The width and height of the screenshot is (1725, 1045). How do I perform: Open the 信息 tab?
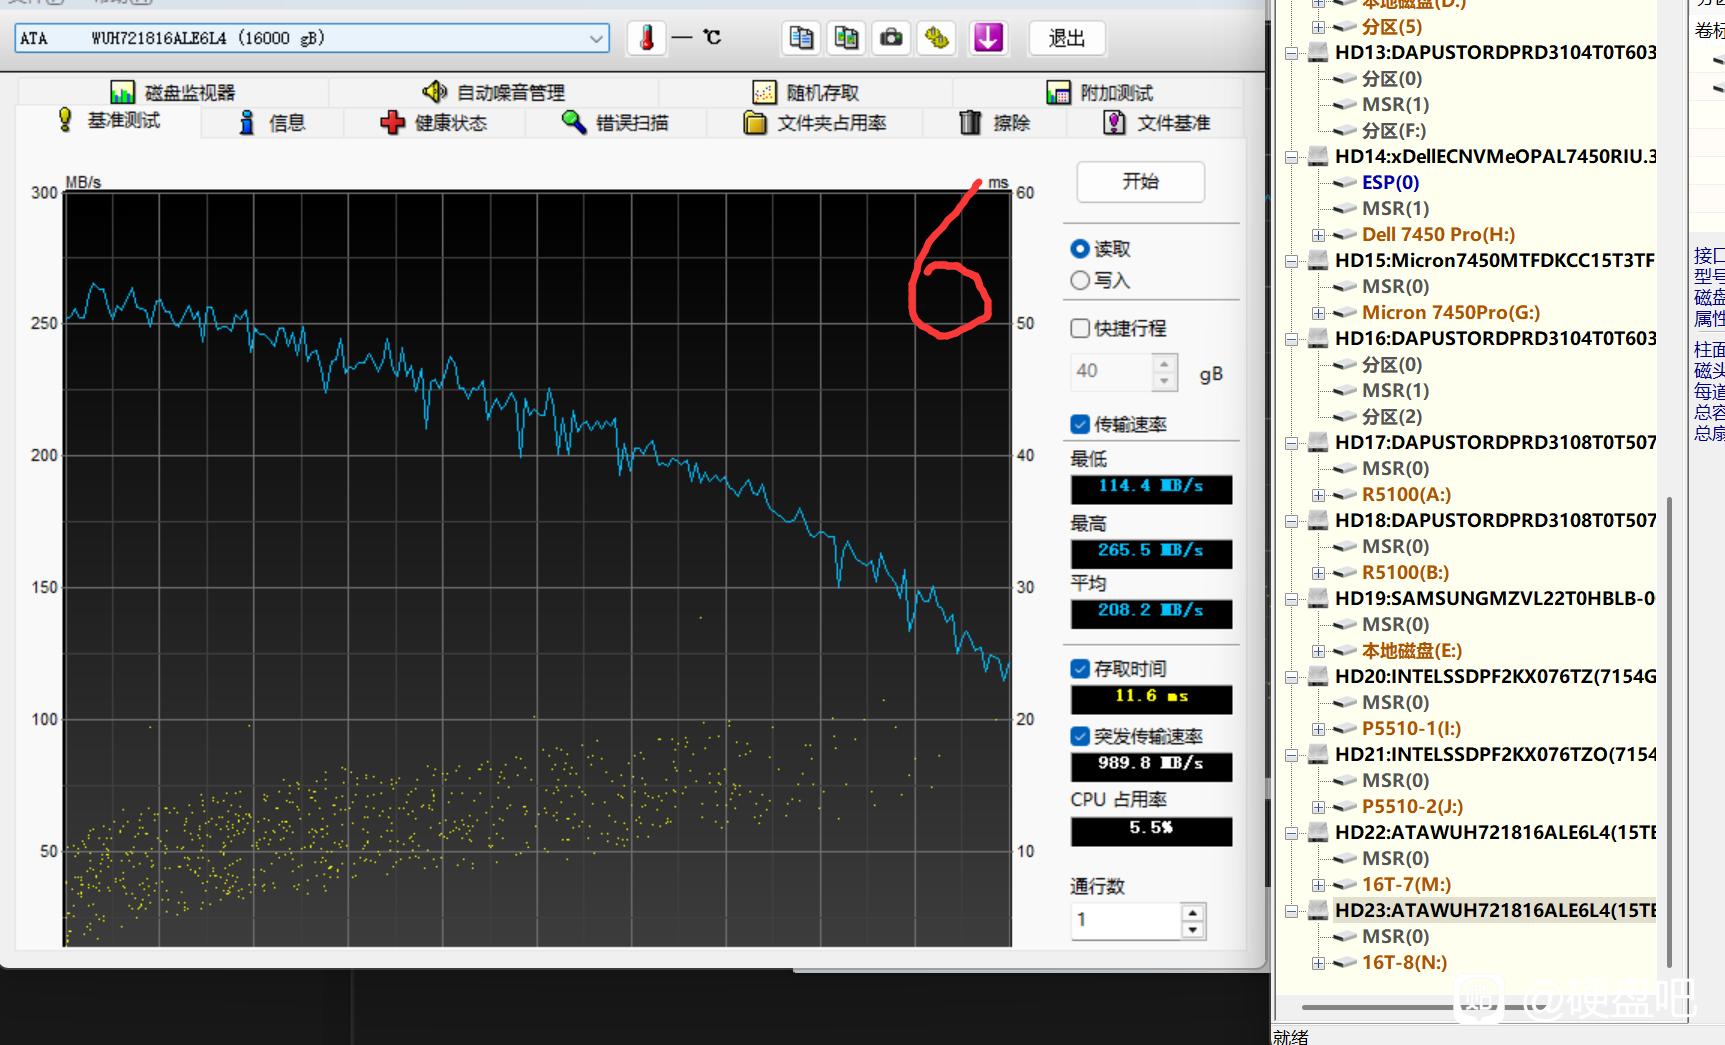pos(271,123)
